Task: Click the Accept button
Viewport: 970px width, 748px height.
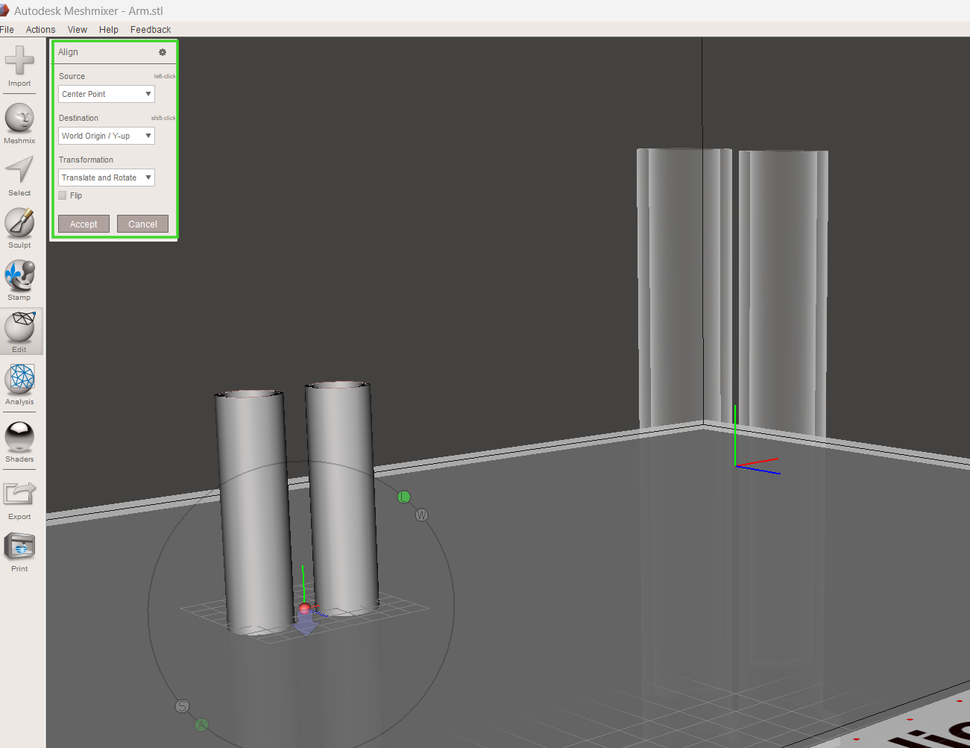Action: pos(83,223)
